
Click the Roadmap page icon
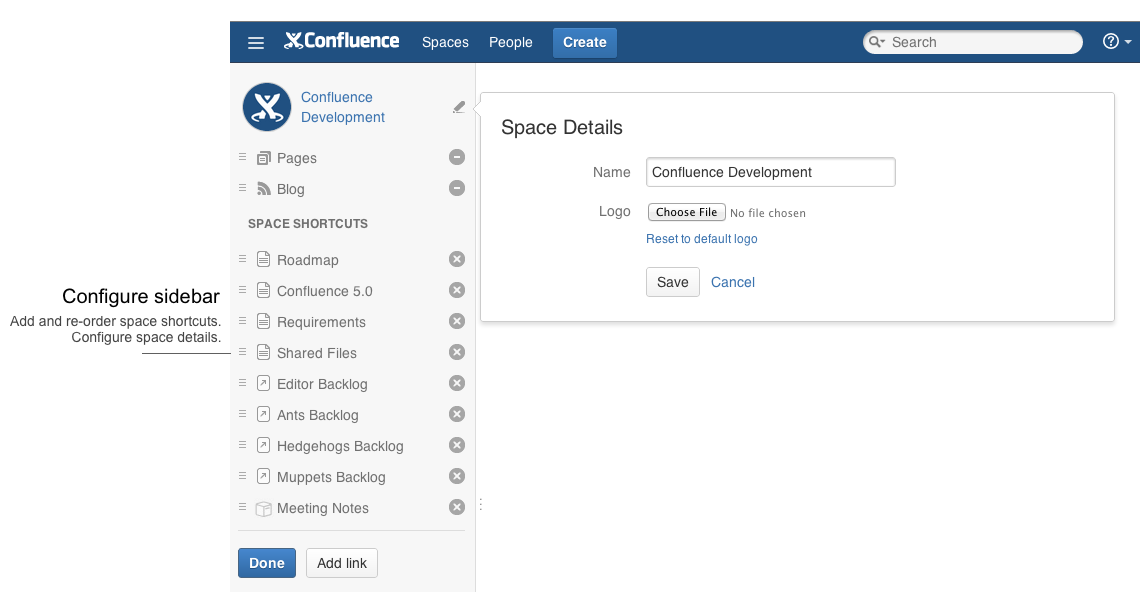264,260
